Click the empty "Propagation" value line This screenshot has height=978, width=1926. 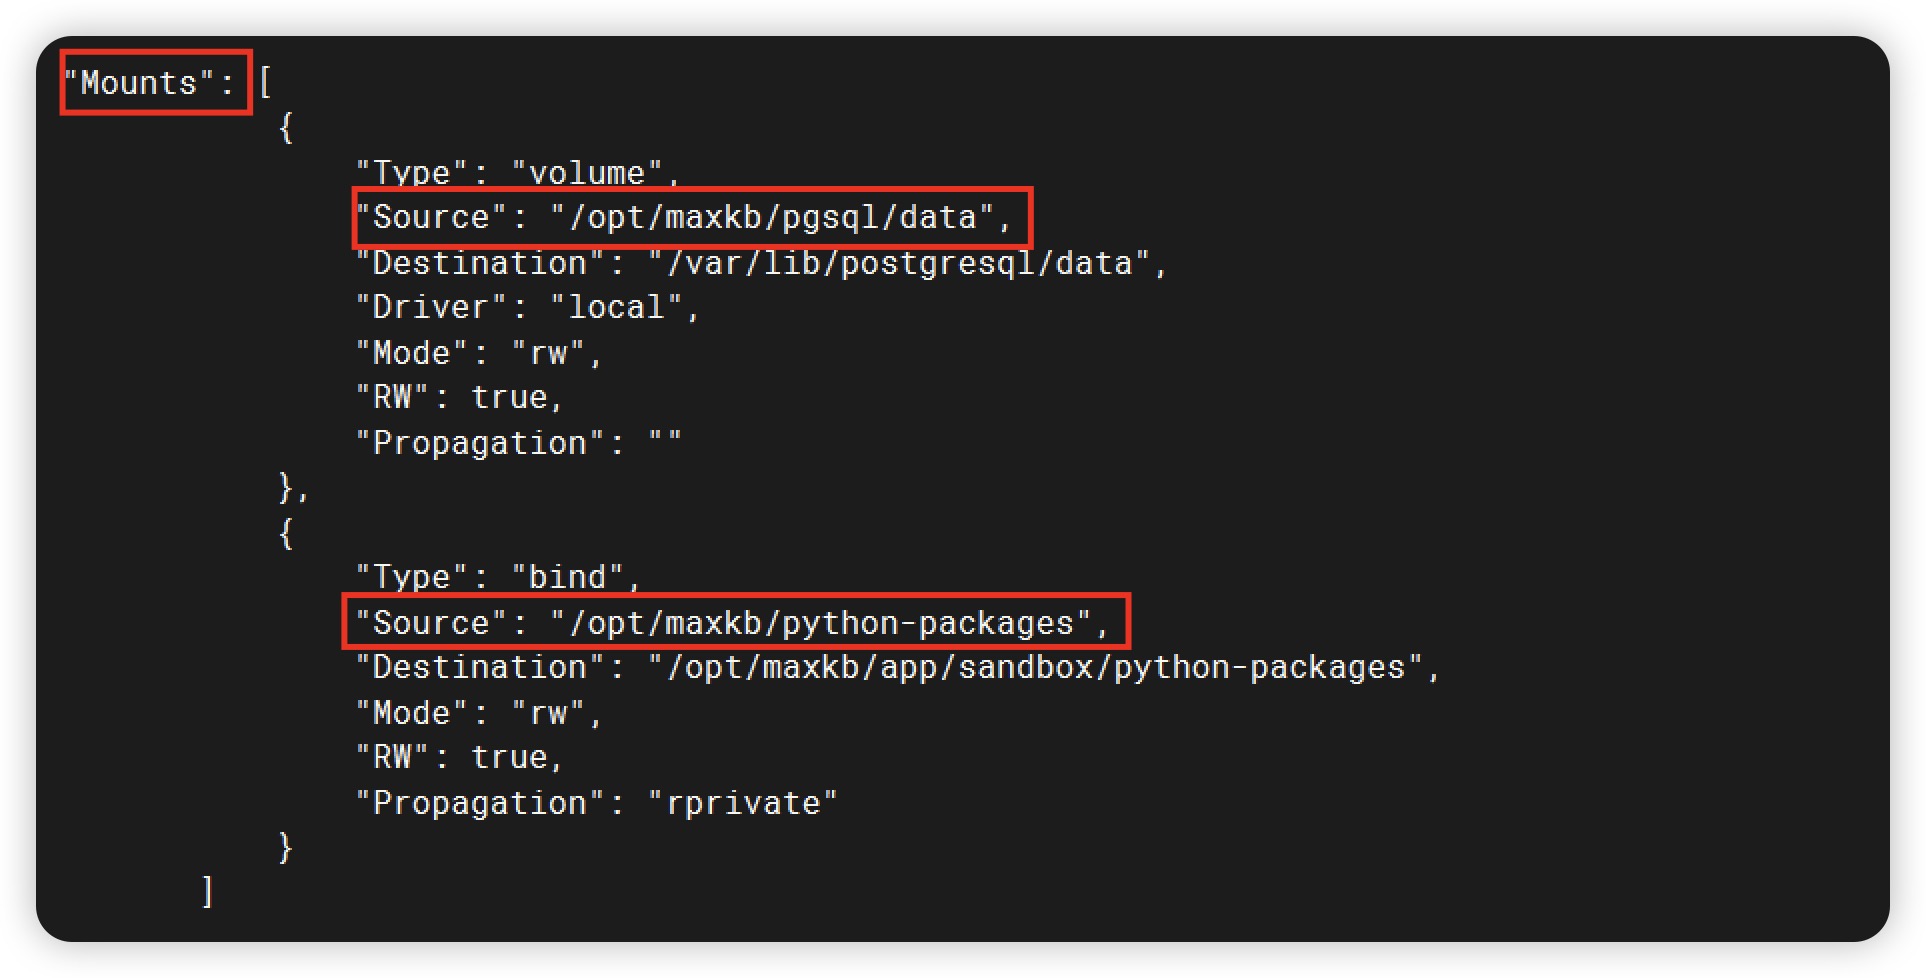[x=519, y=443]
